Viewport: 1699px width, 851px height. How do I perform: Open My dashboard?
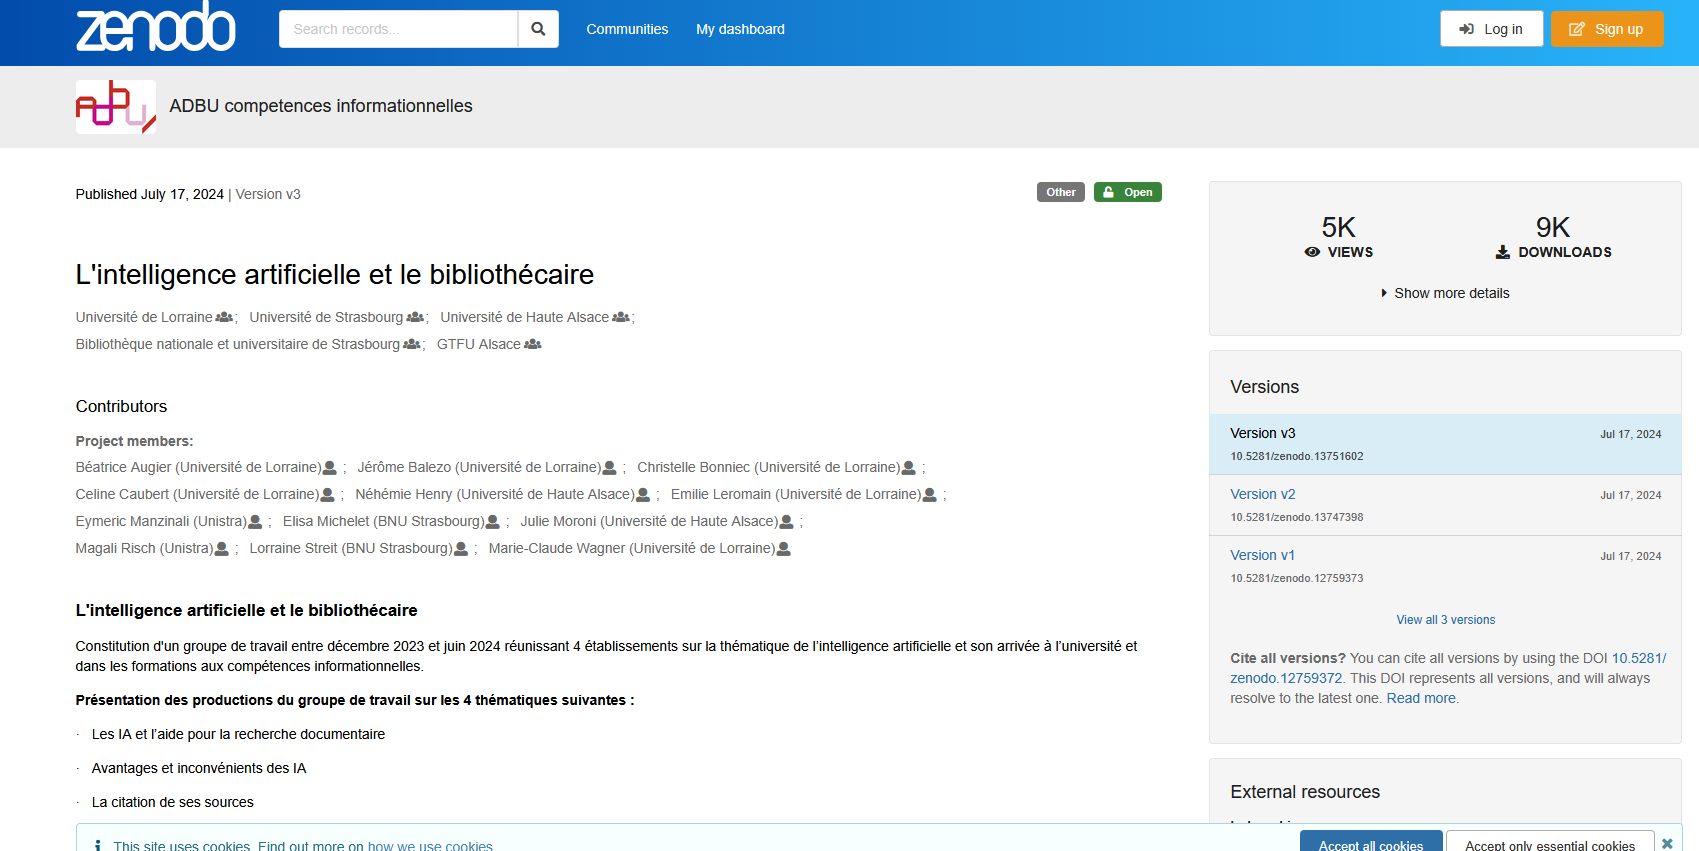tap(740, 29)
